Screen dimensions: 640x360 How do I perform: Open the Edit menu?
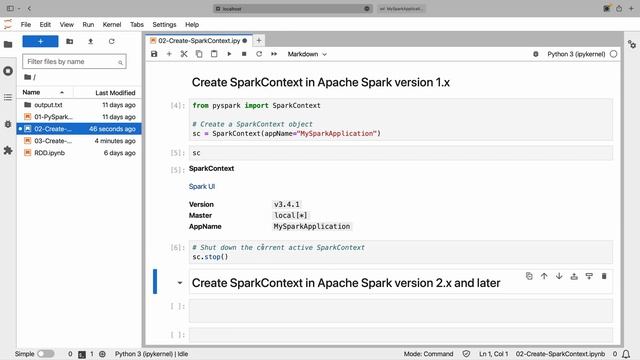coord(45,24)
